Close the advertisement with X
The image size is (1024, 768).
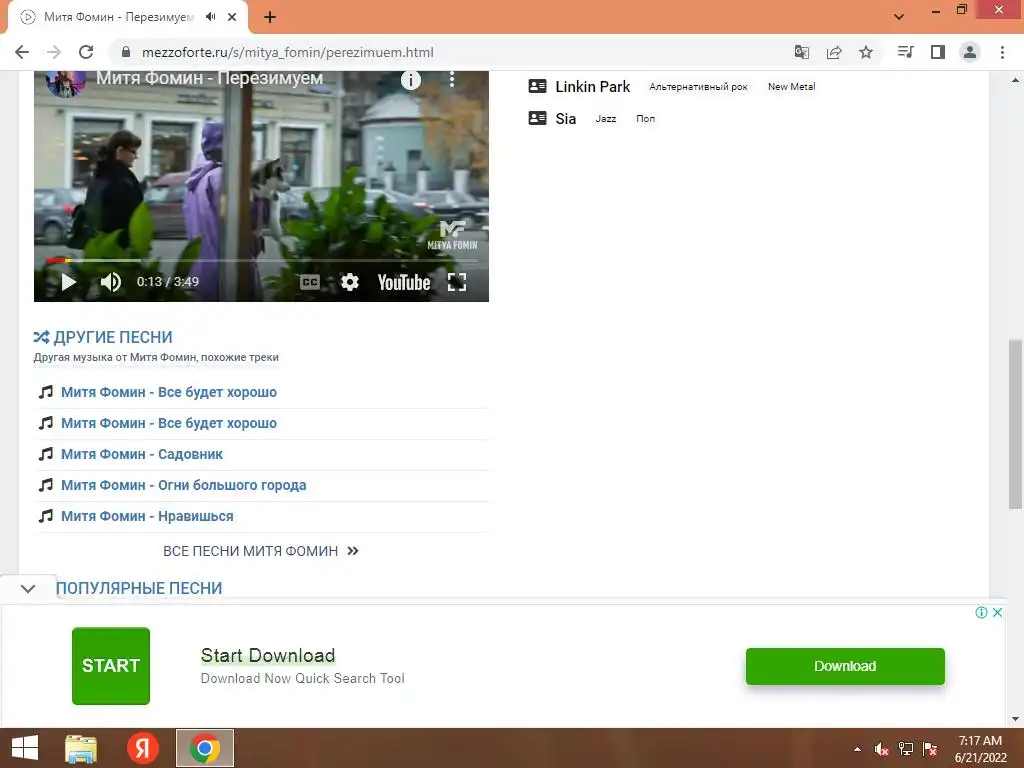[997, 613]
